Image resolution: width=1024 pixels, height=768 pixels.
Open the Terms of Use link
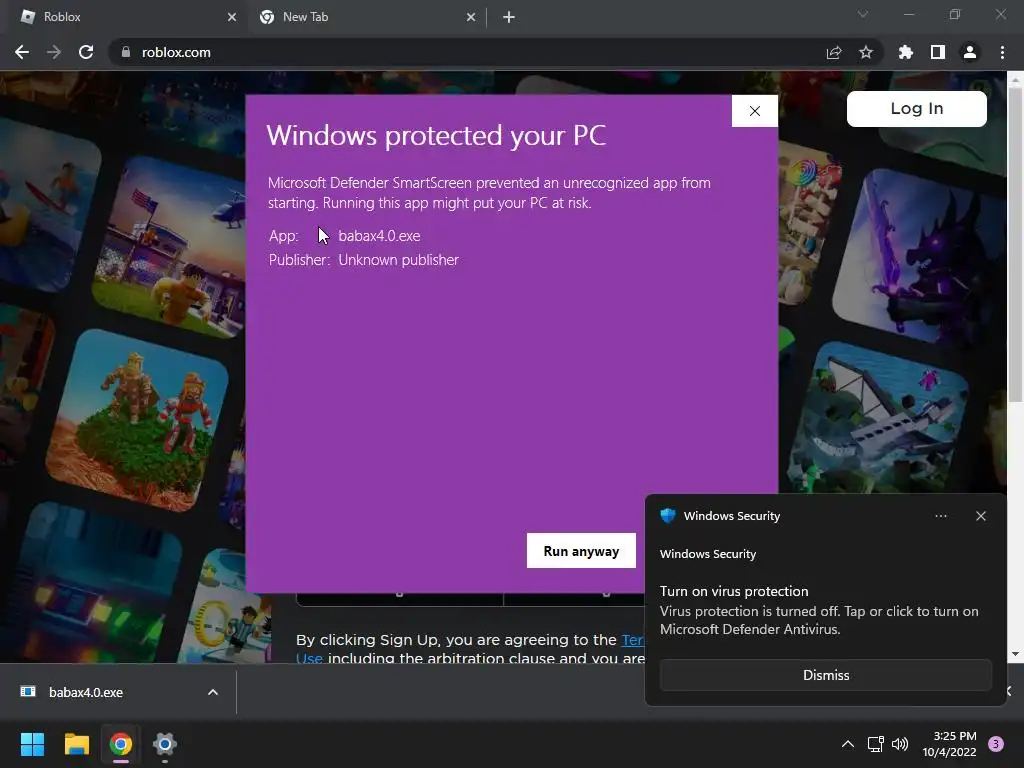633,640
